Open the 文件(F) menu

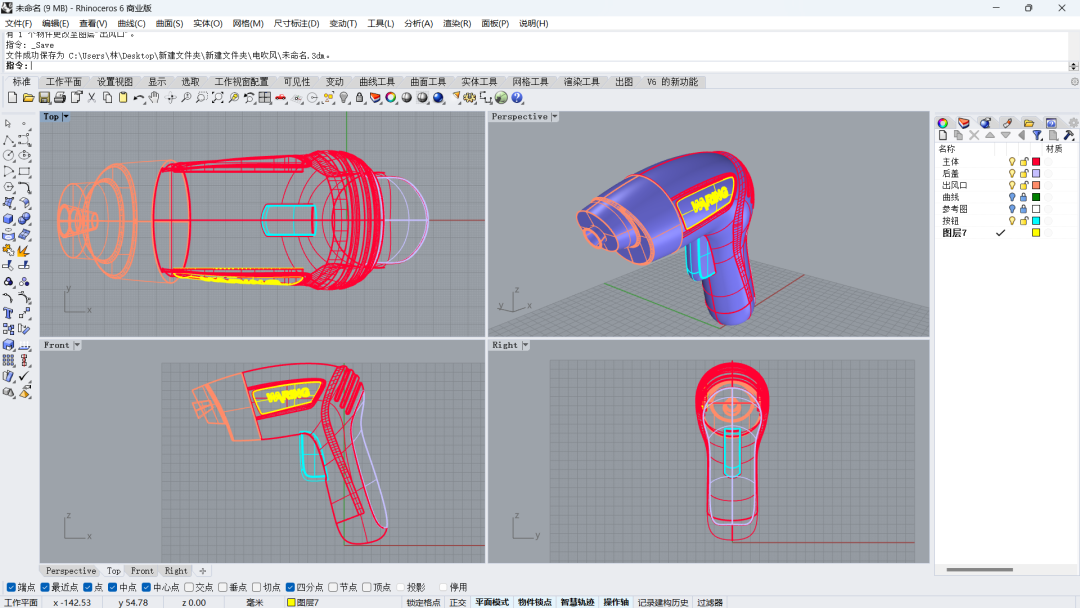point(19,23)
